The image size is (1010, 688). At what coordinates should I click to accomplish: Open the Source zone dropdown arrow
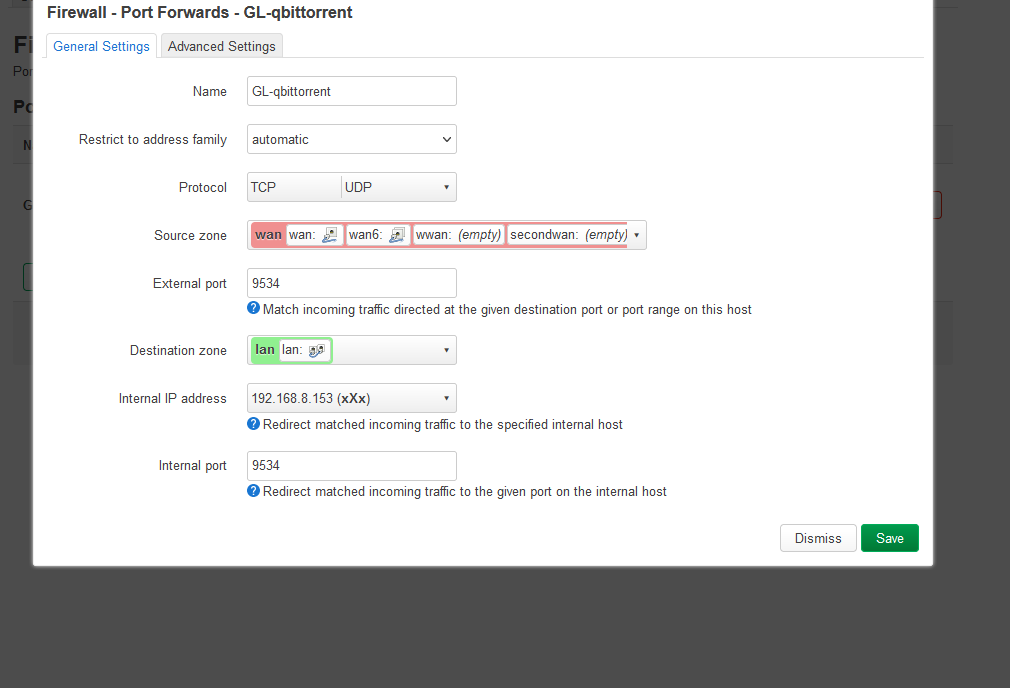[x=636, y=235]
